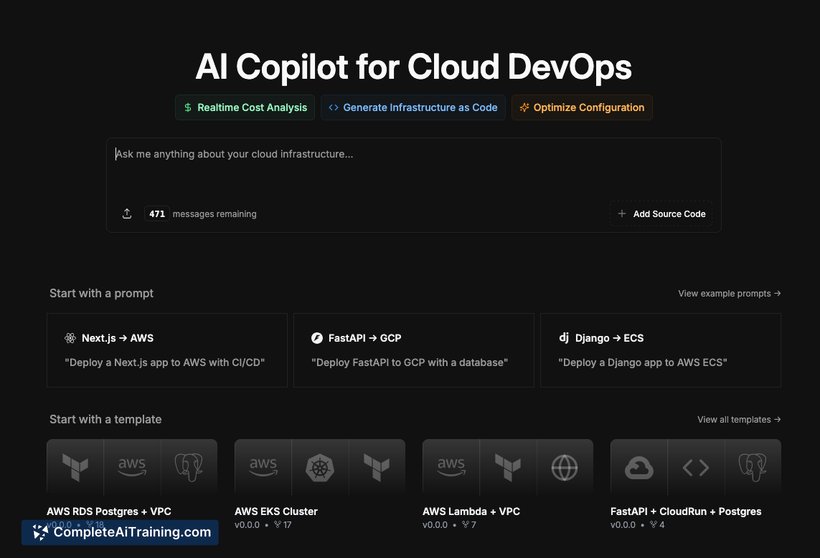Click Terraform icon in AWS Lambda + VPC template
The height and width of the screenshot is (558, 820).
[x=508, y=467]
